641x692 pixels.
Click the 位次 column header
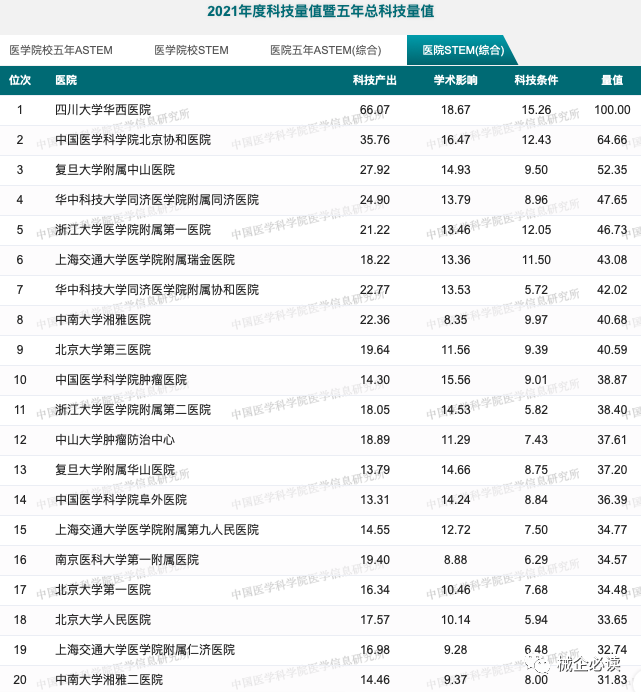click(20, 80)
